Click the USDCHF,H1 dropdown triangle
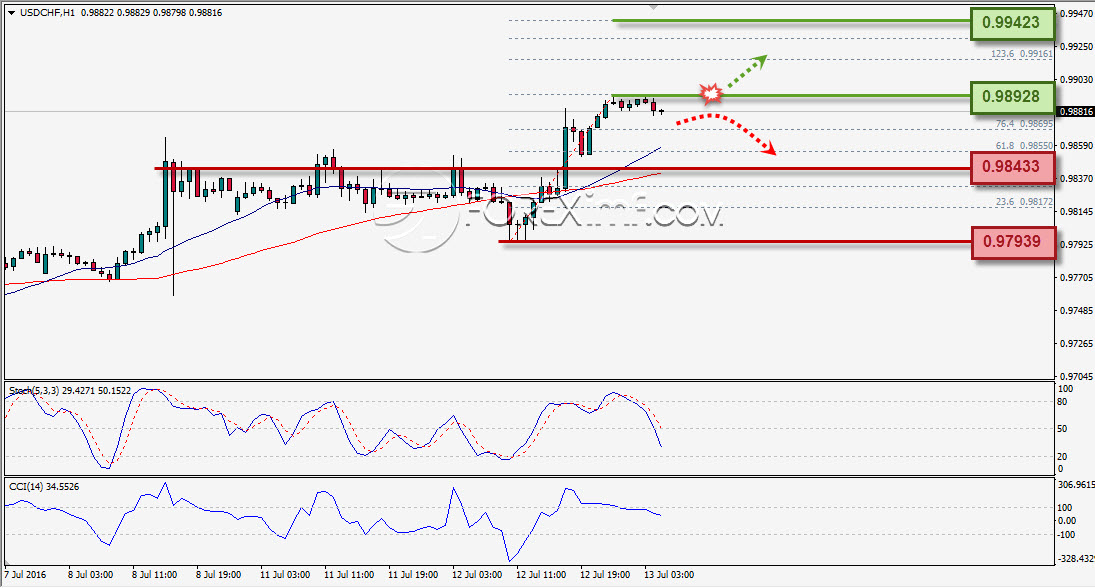The image size is (1095, 588). click(x=11, y=13)
